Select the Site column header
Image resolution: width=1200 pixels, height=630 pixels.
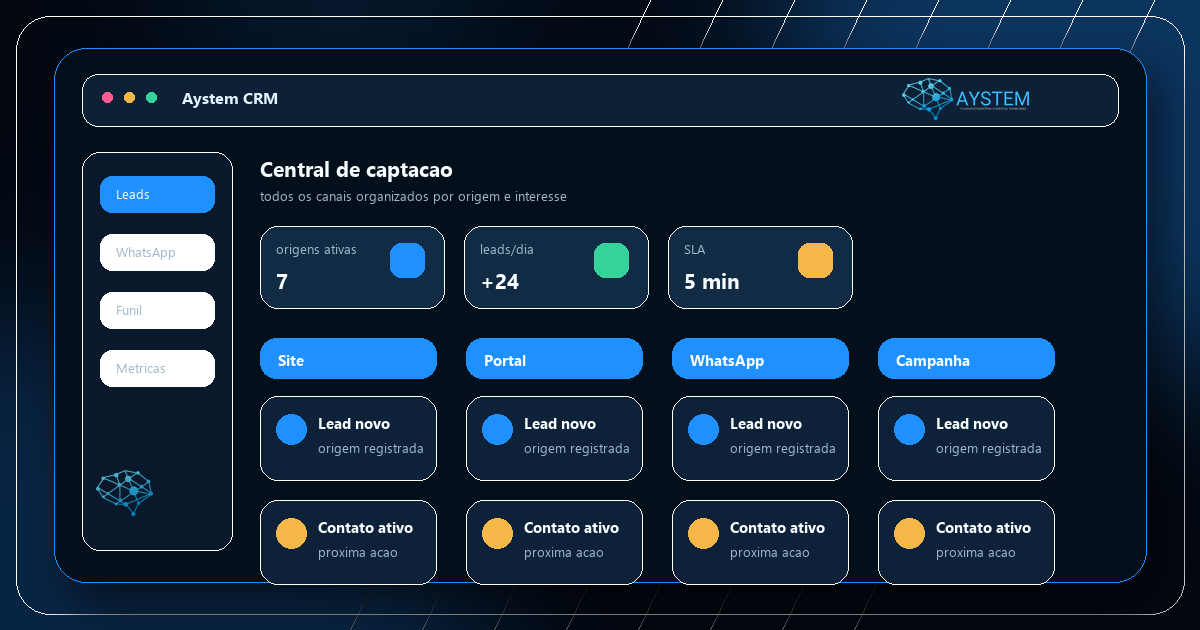(348, 358)
